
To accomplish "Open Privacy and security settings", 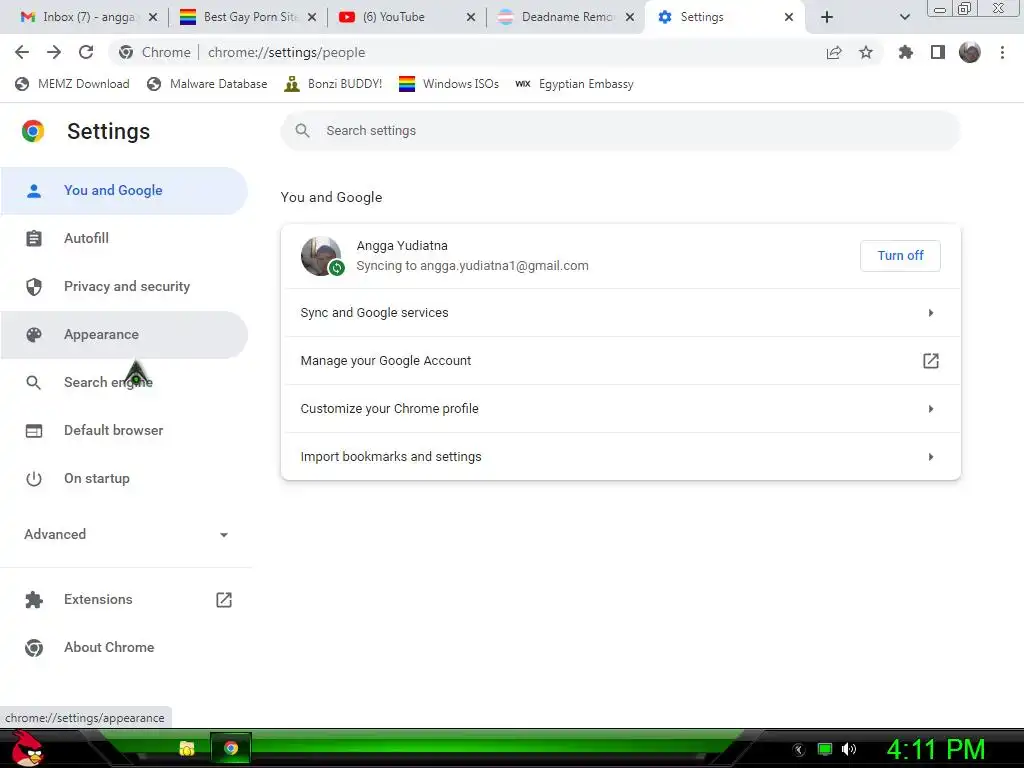I will coord(124,286).
